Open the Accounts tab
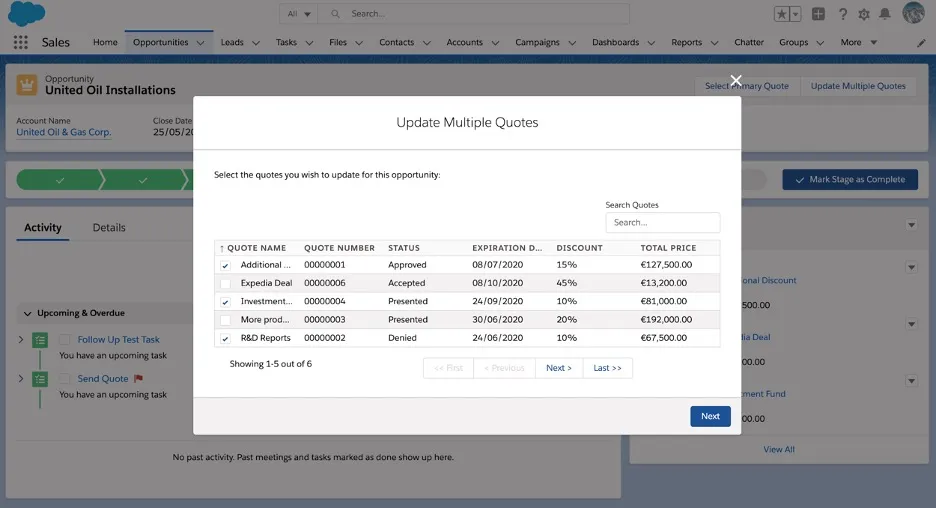Screen dimensions: 936x508 464,42
